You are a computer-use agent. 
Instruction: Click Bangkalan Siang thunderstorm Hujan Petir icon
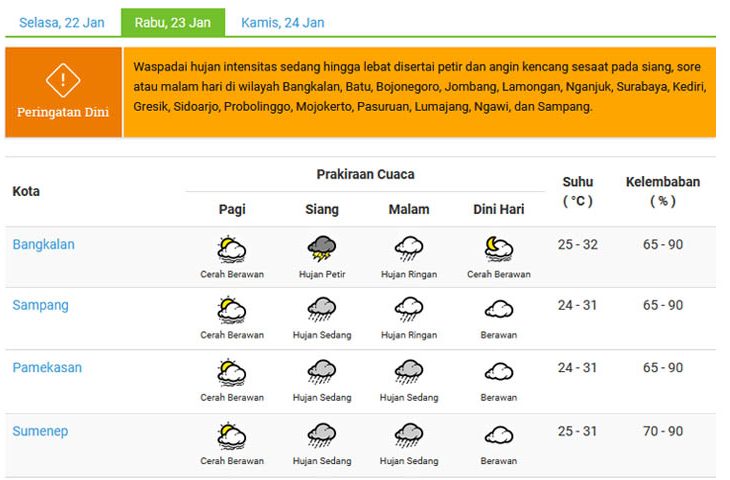pos(322,249)
